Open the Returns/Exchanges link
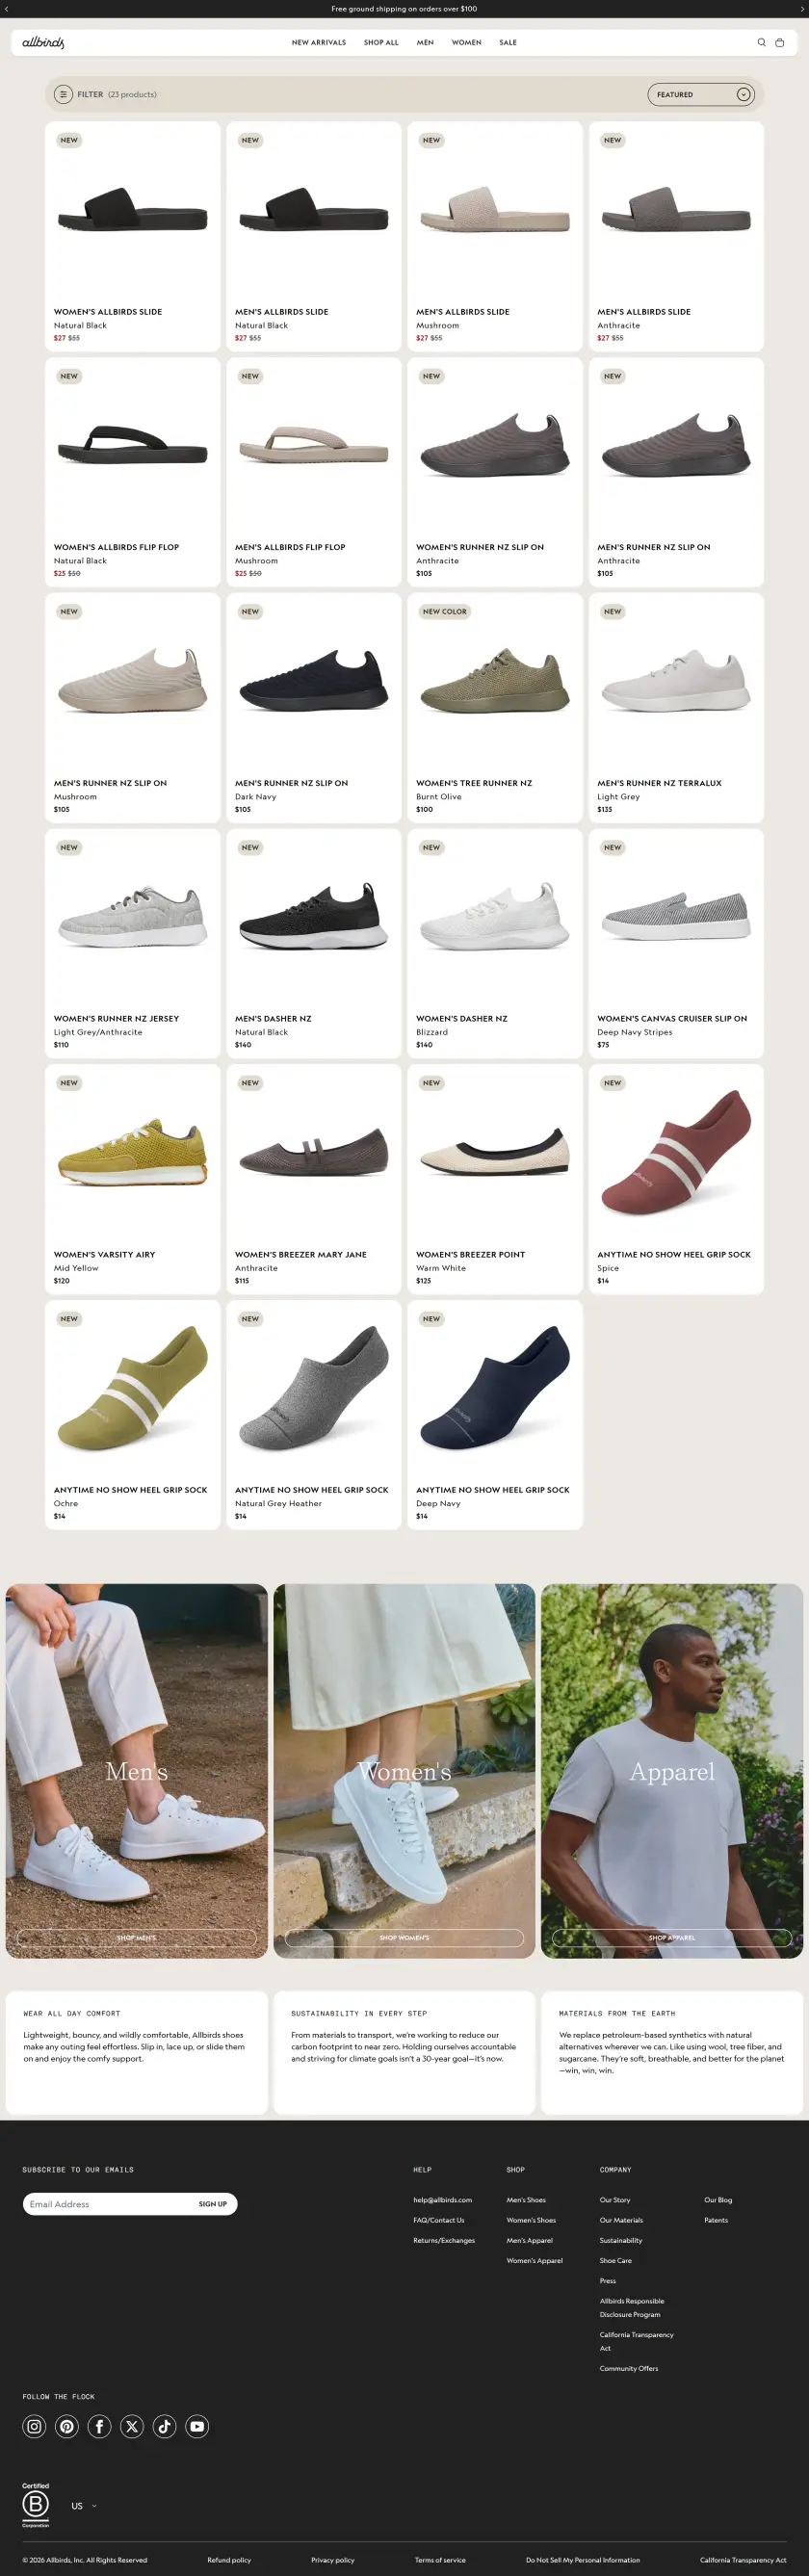Image resolution: width=809 pixels, height=2576 pixels. 444,2240
